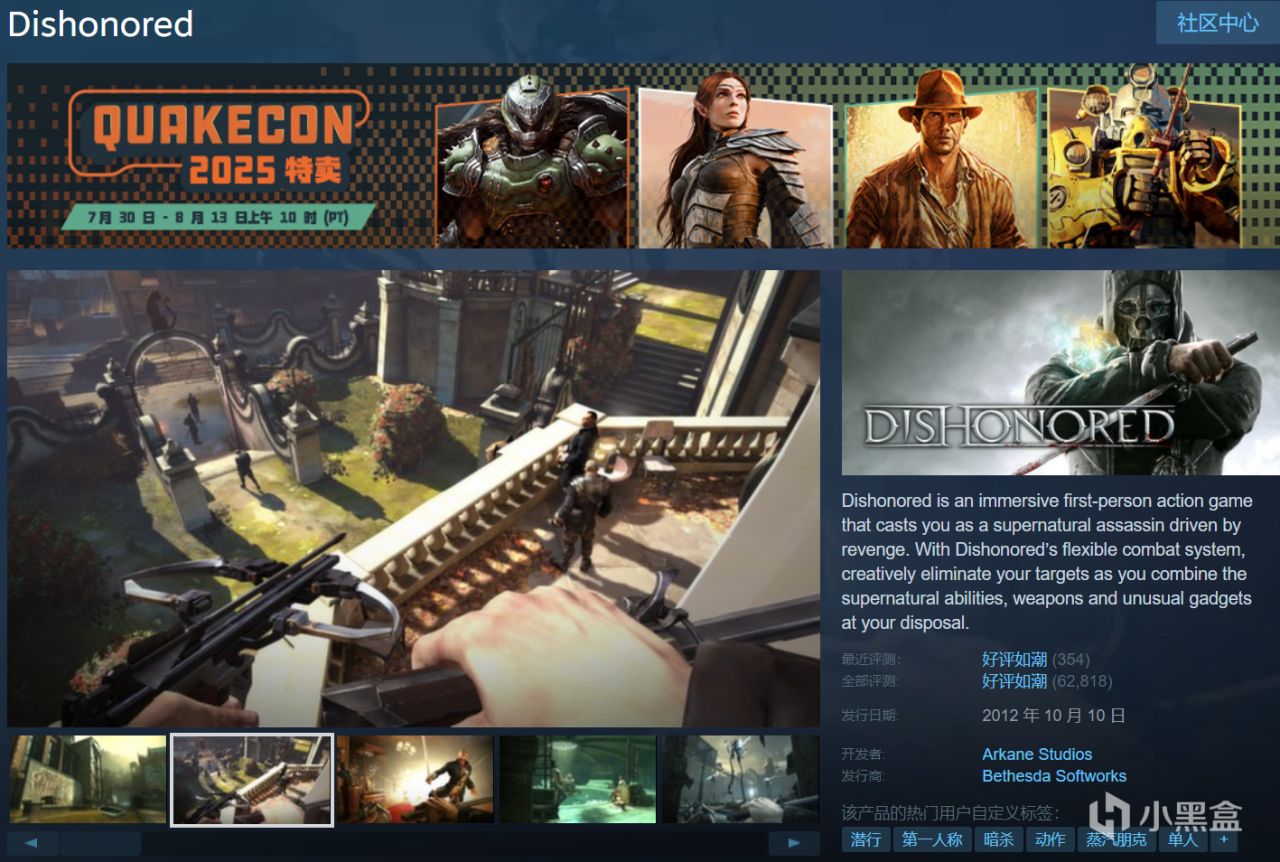Select the first street scene thumbnail
Image resolution: width=1280 pixels, height=862 pixels.
87,780
